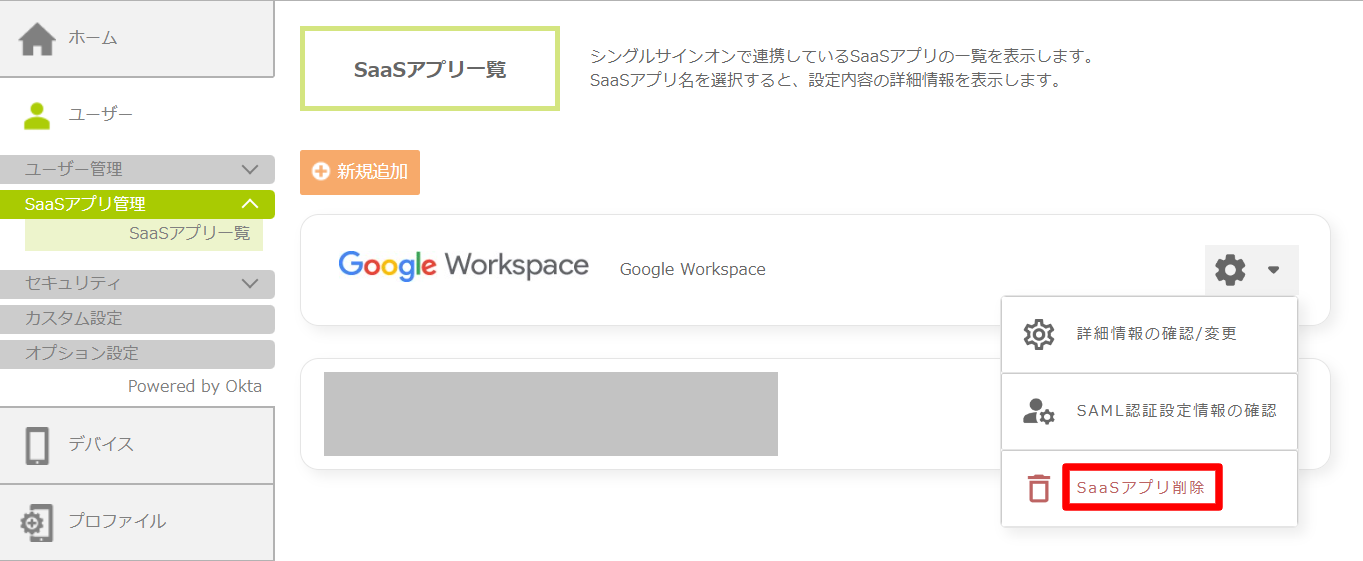Open the gear dropdown arrow
The image size is (1363, 561).
pos(1273,270)
